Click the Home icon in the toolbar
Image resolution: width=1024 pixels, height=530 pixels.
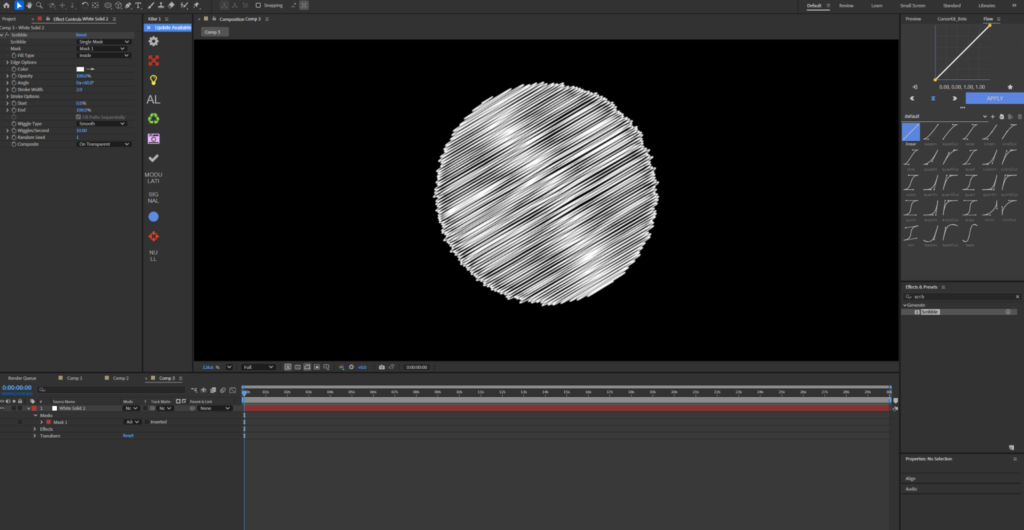(x=7, y=5)
